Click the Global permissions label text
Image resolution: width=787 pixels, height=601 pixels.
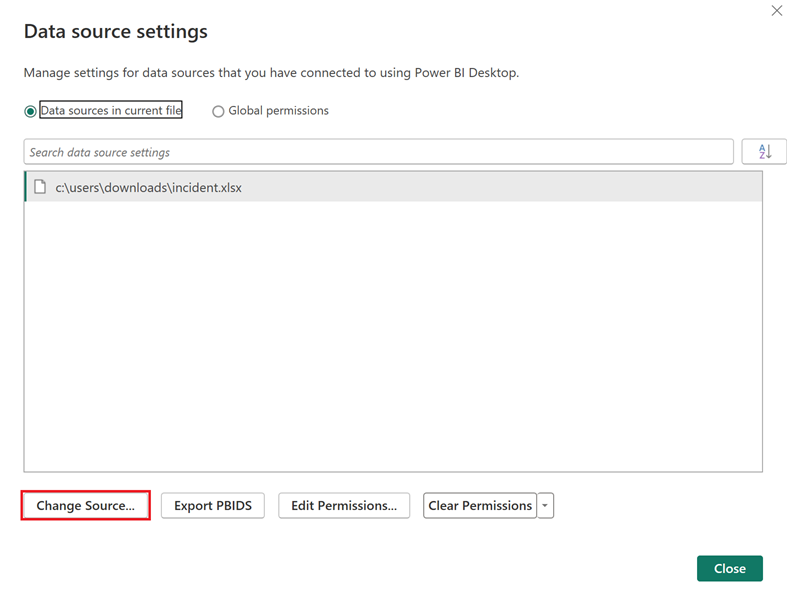(278, 111)
